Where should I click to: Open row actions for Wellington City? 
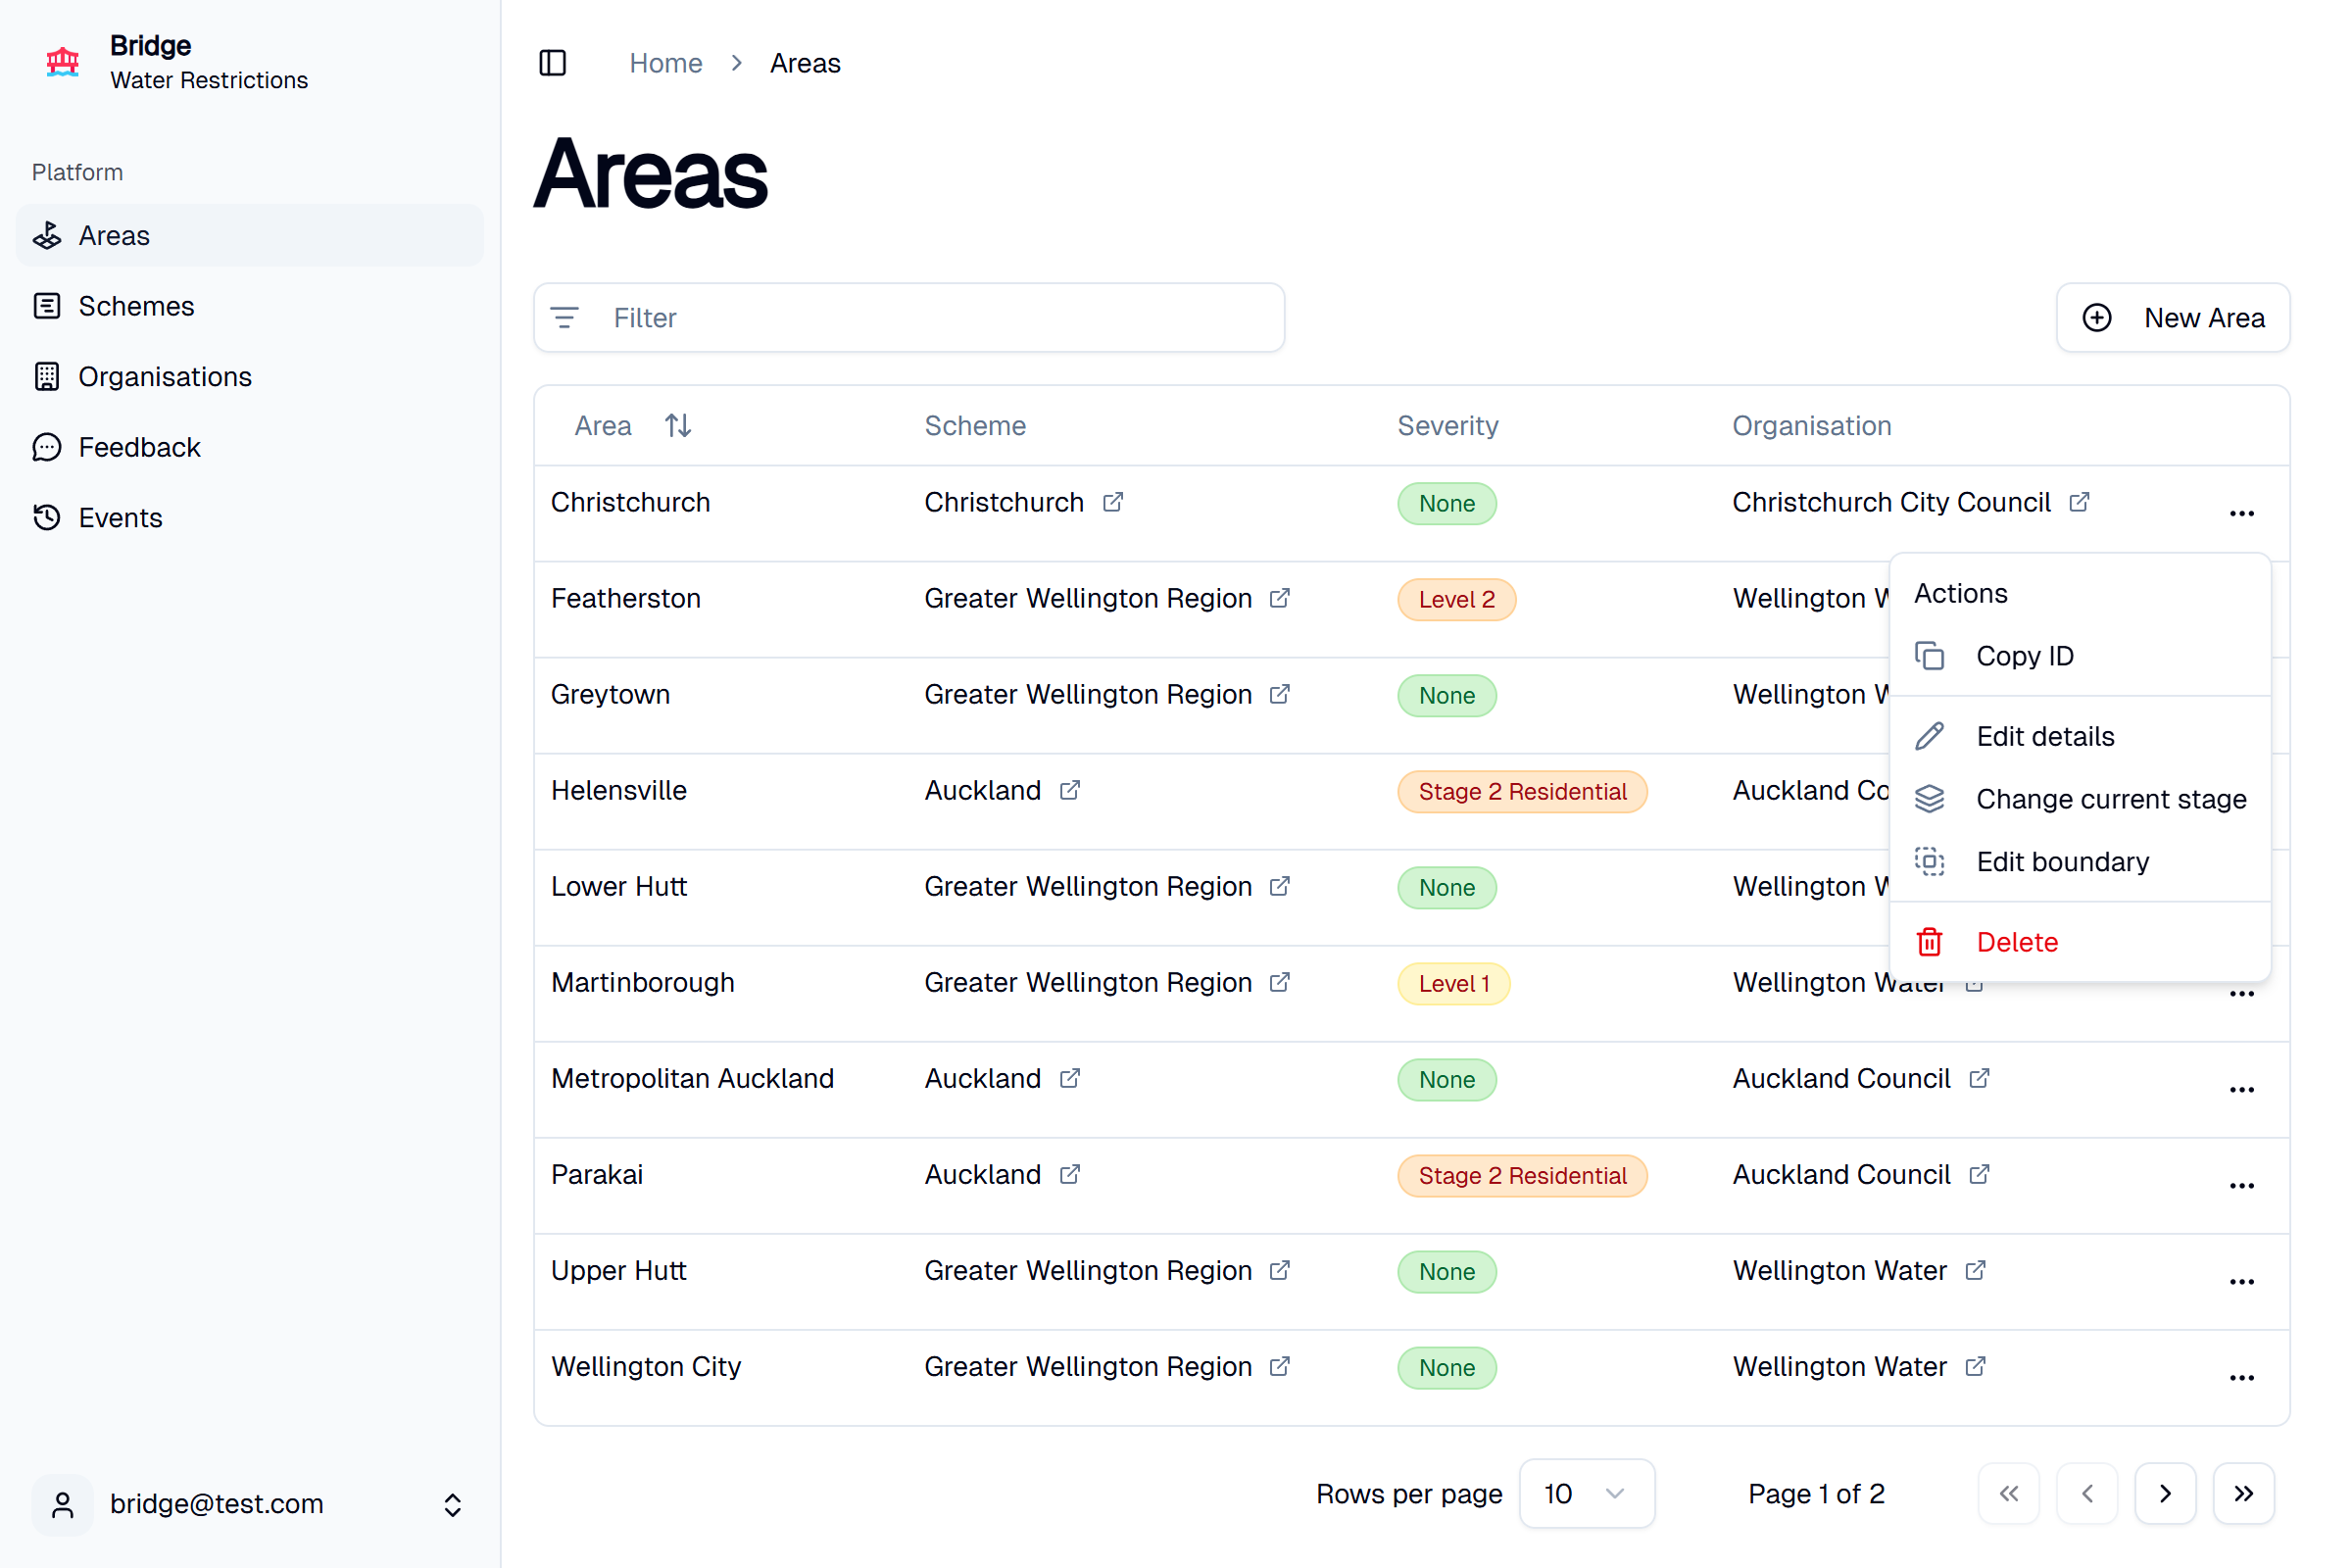click(x=2241, y=1377)
